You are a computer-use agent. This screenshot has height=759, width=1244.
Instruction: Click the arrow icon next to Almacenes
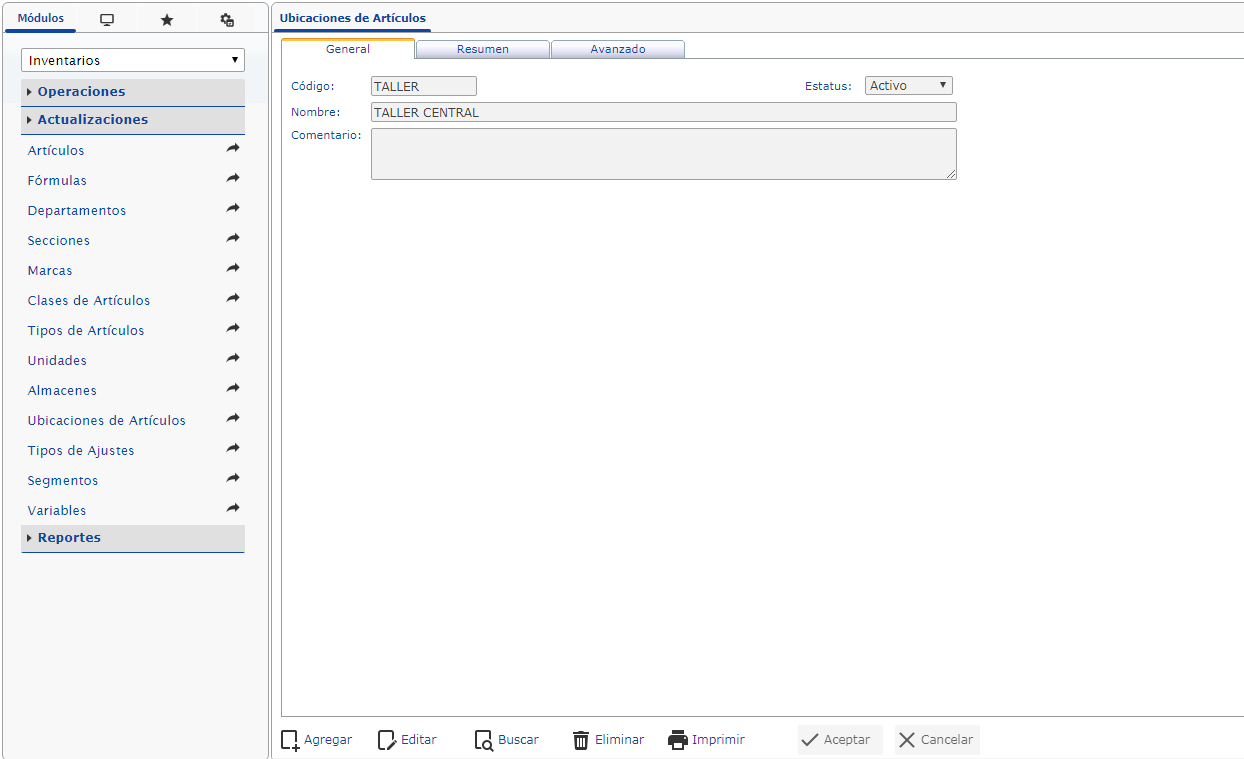233,389
